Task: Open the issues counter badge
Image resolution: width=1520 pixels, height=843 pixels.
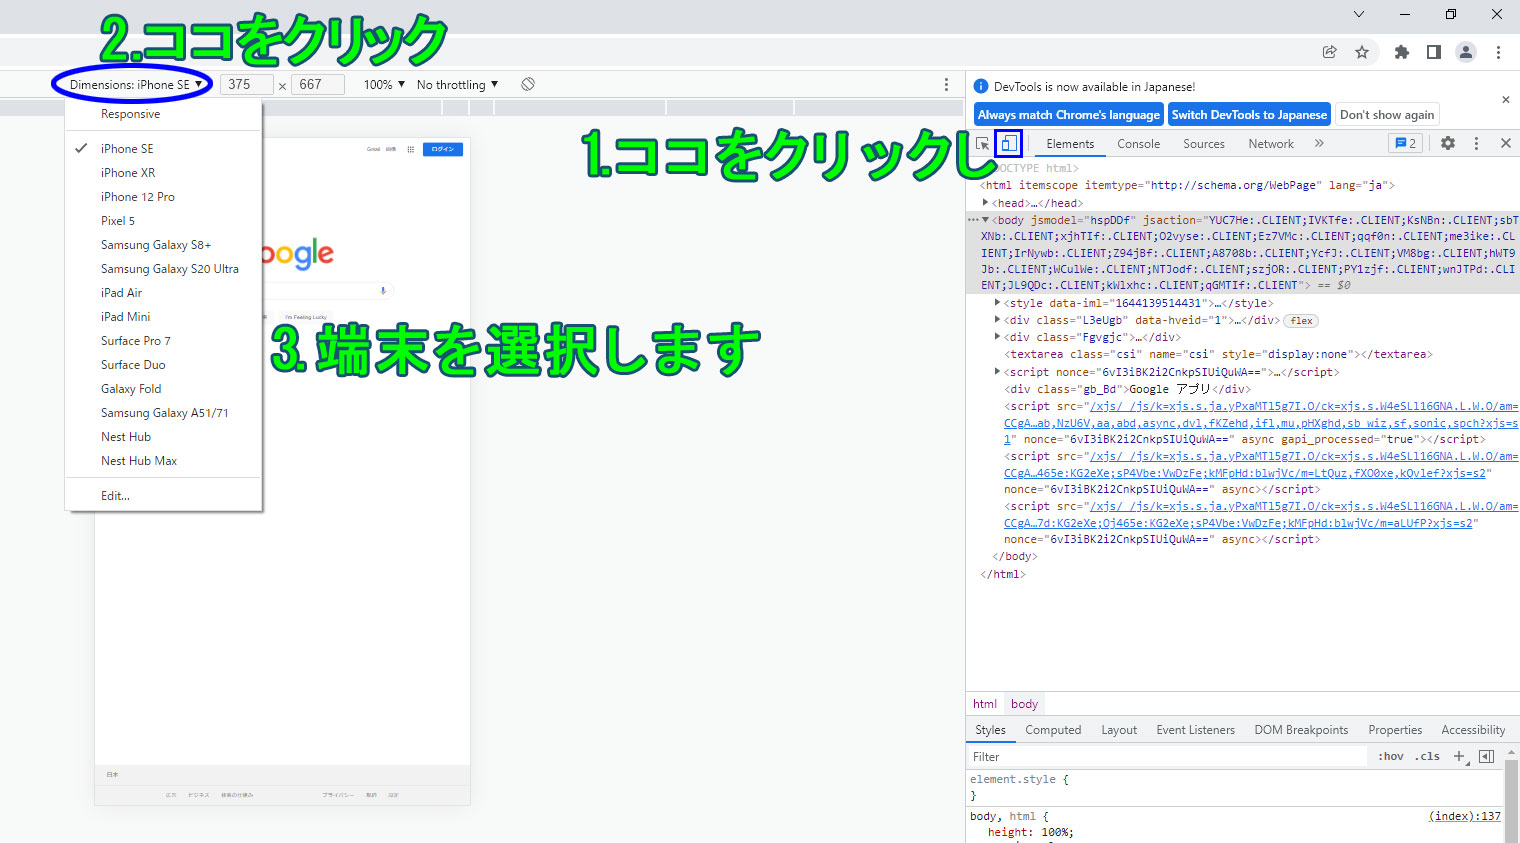Action: [1405, 143]
